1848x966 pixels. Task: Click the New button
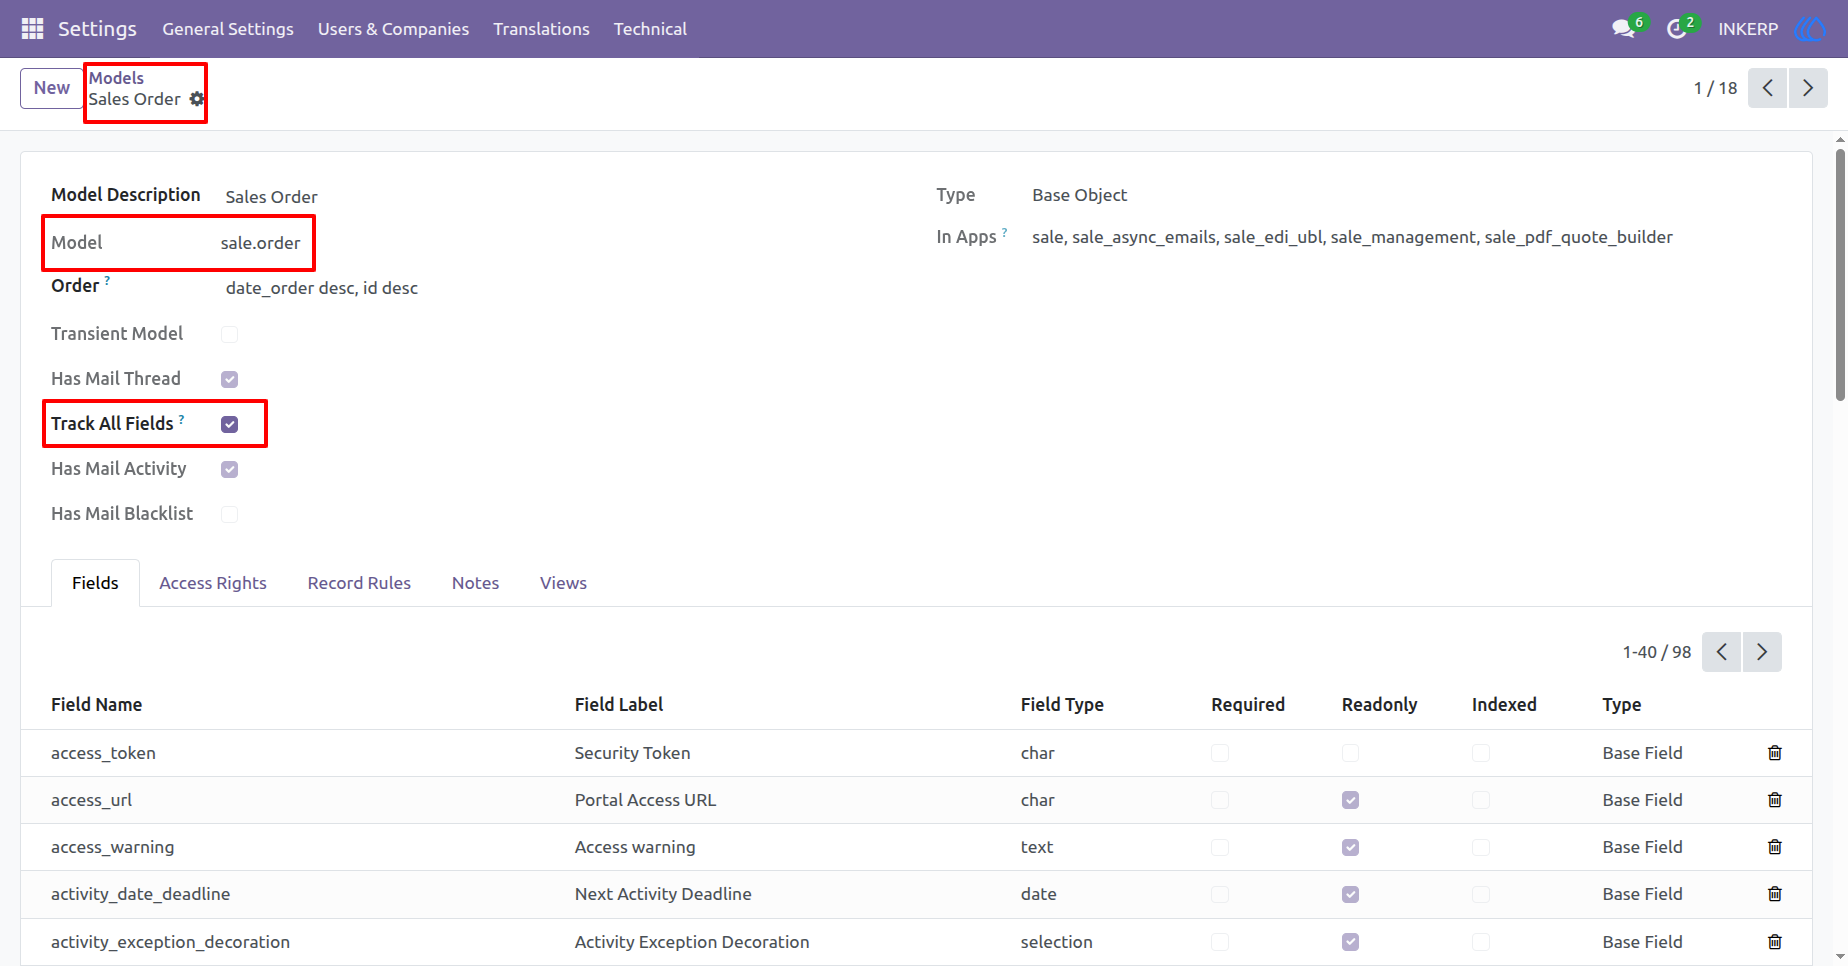pos(52,88)
